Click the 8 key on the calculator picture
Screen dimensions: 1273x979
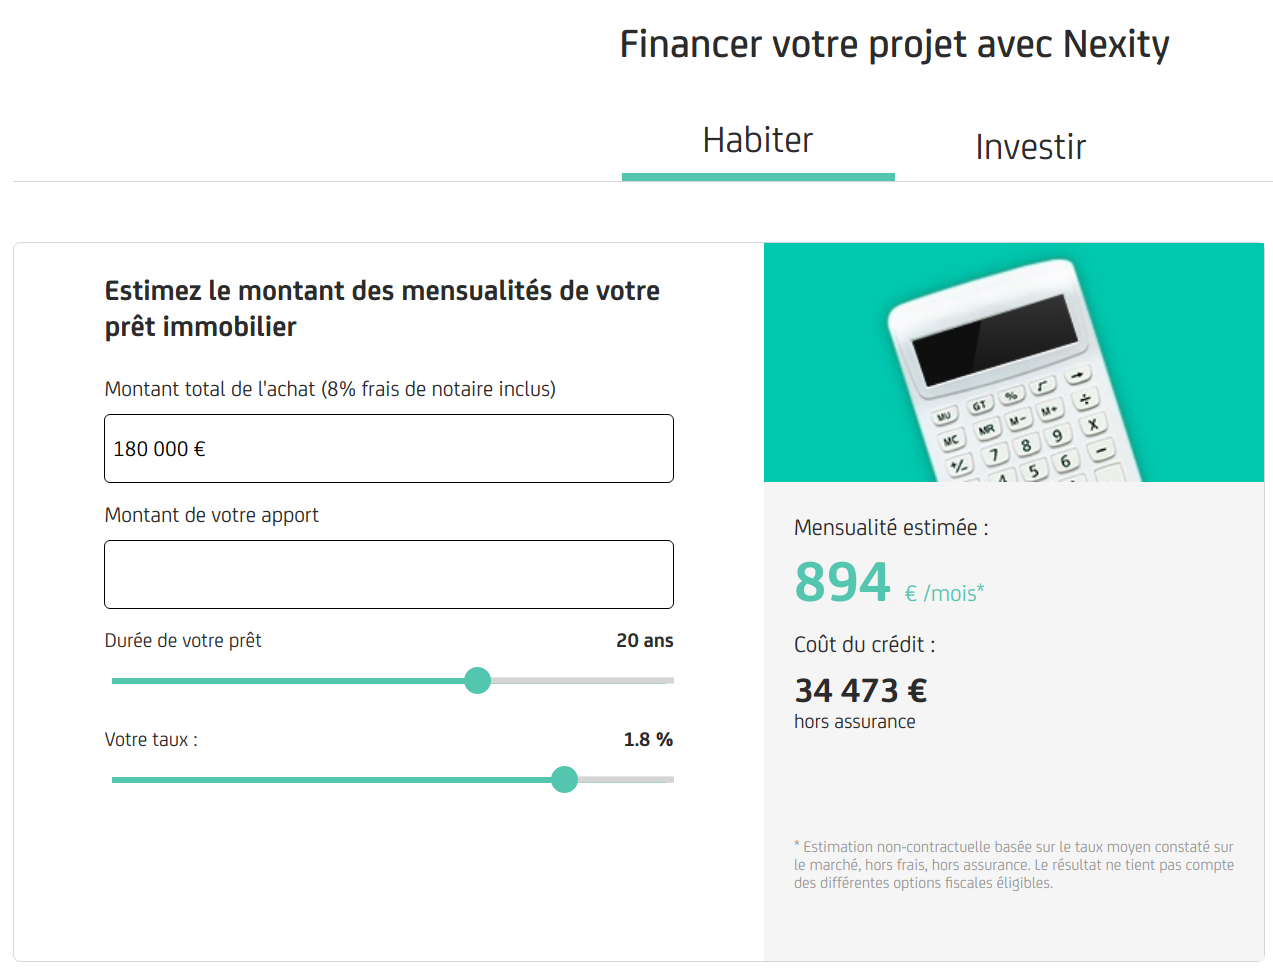(x=1026, y=446)
